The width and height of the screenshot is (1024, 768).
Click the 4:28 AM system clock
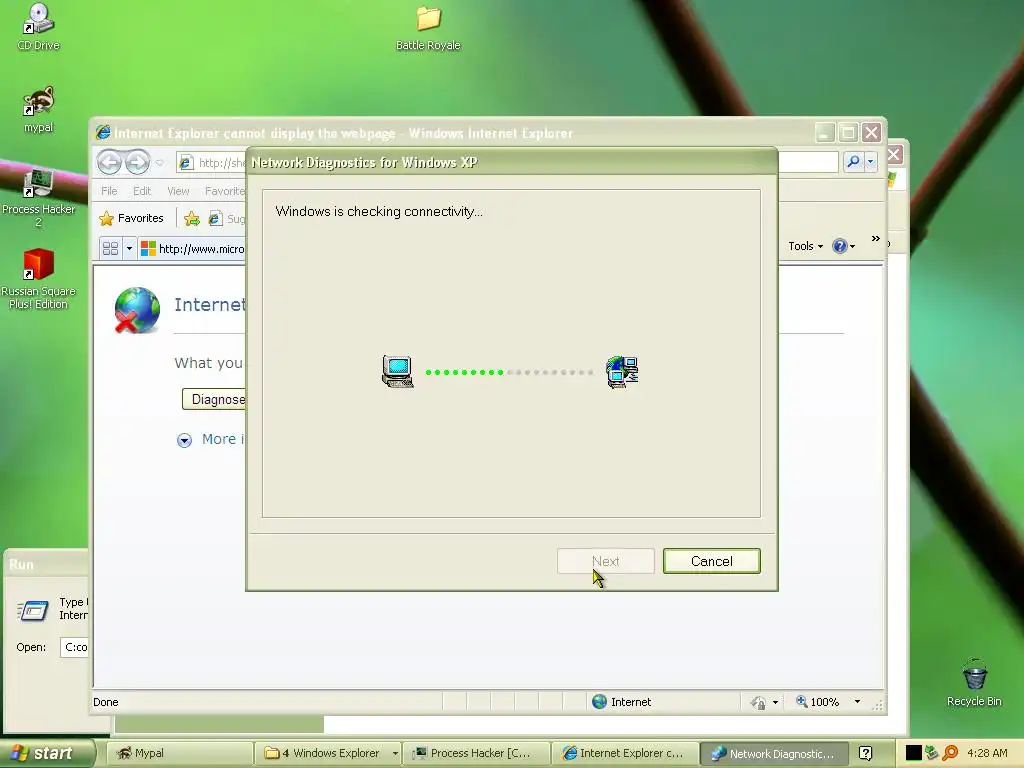click(987, 753)
